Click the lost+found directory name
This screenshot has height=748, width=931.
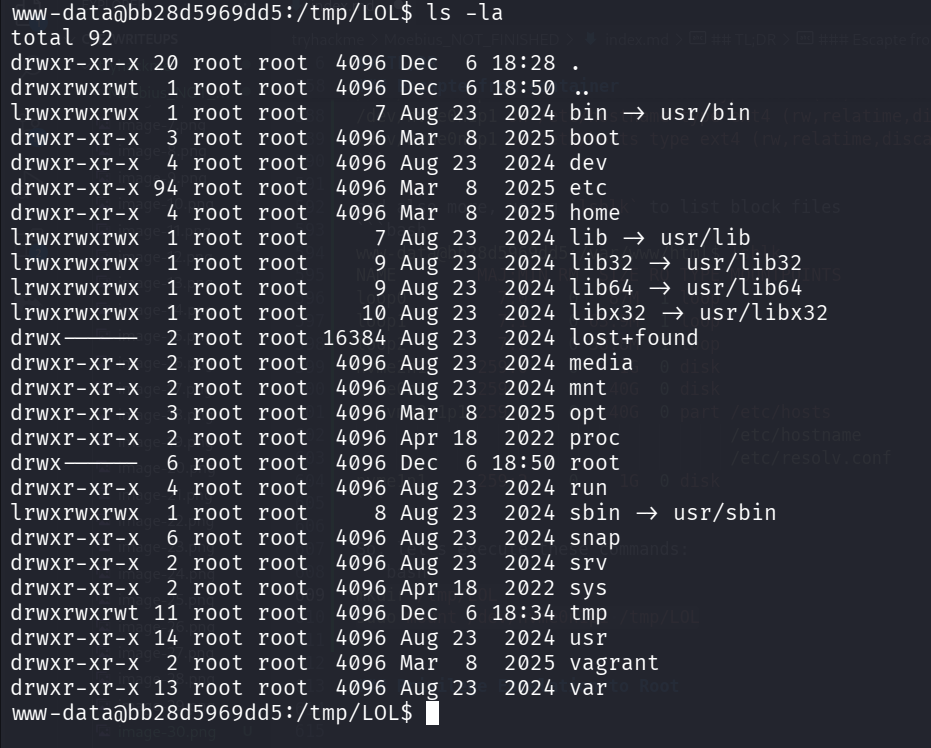click(633, 338)
